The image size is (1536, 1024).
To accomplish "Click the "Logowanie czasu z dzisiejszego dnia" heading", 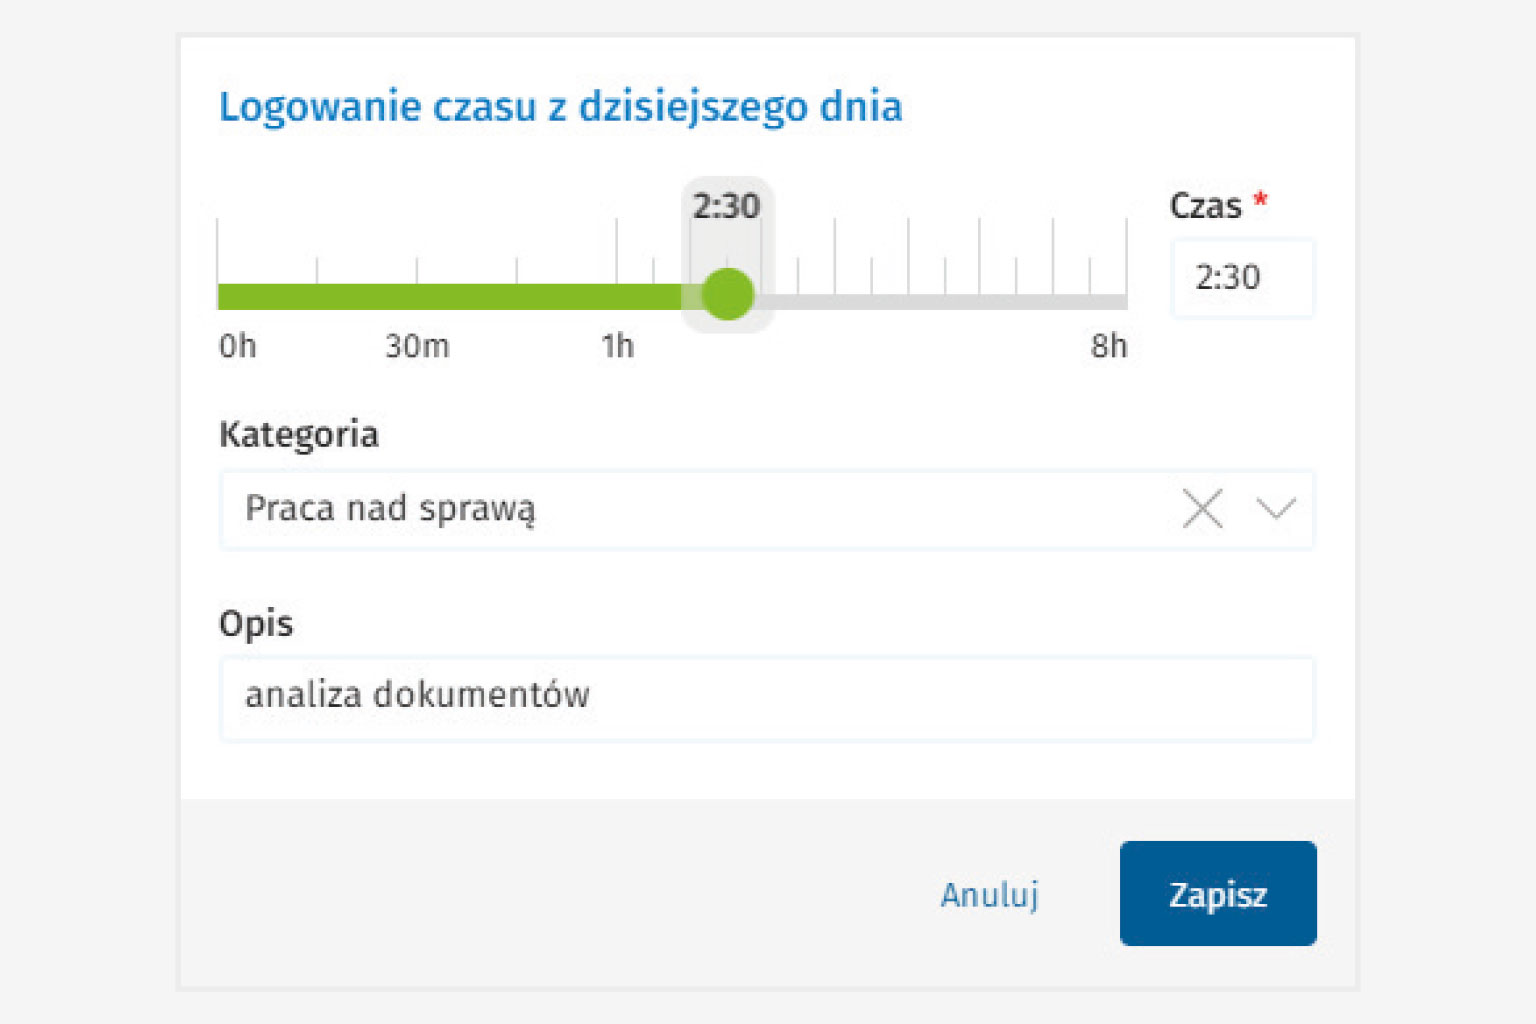I will pos(560,107).
